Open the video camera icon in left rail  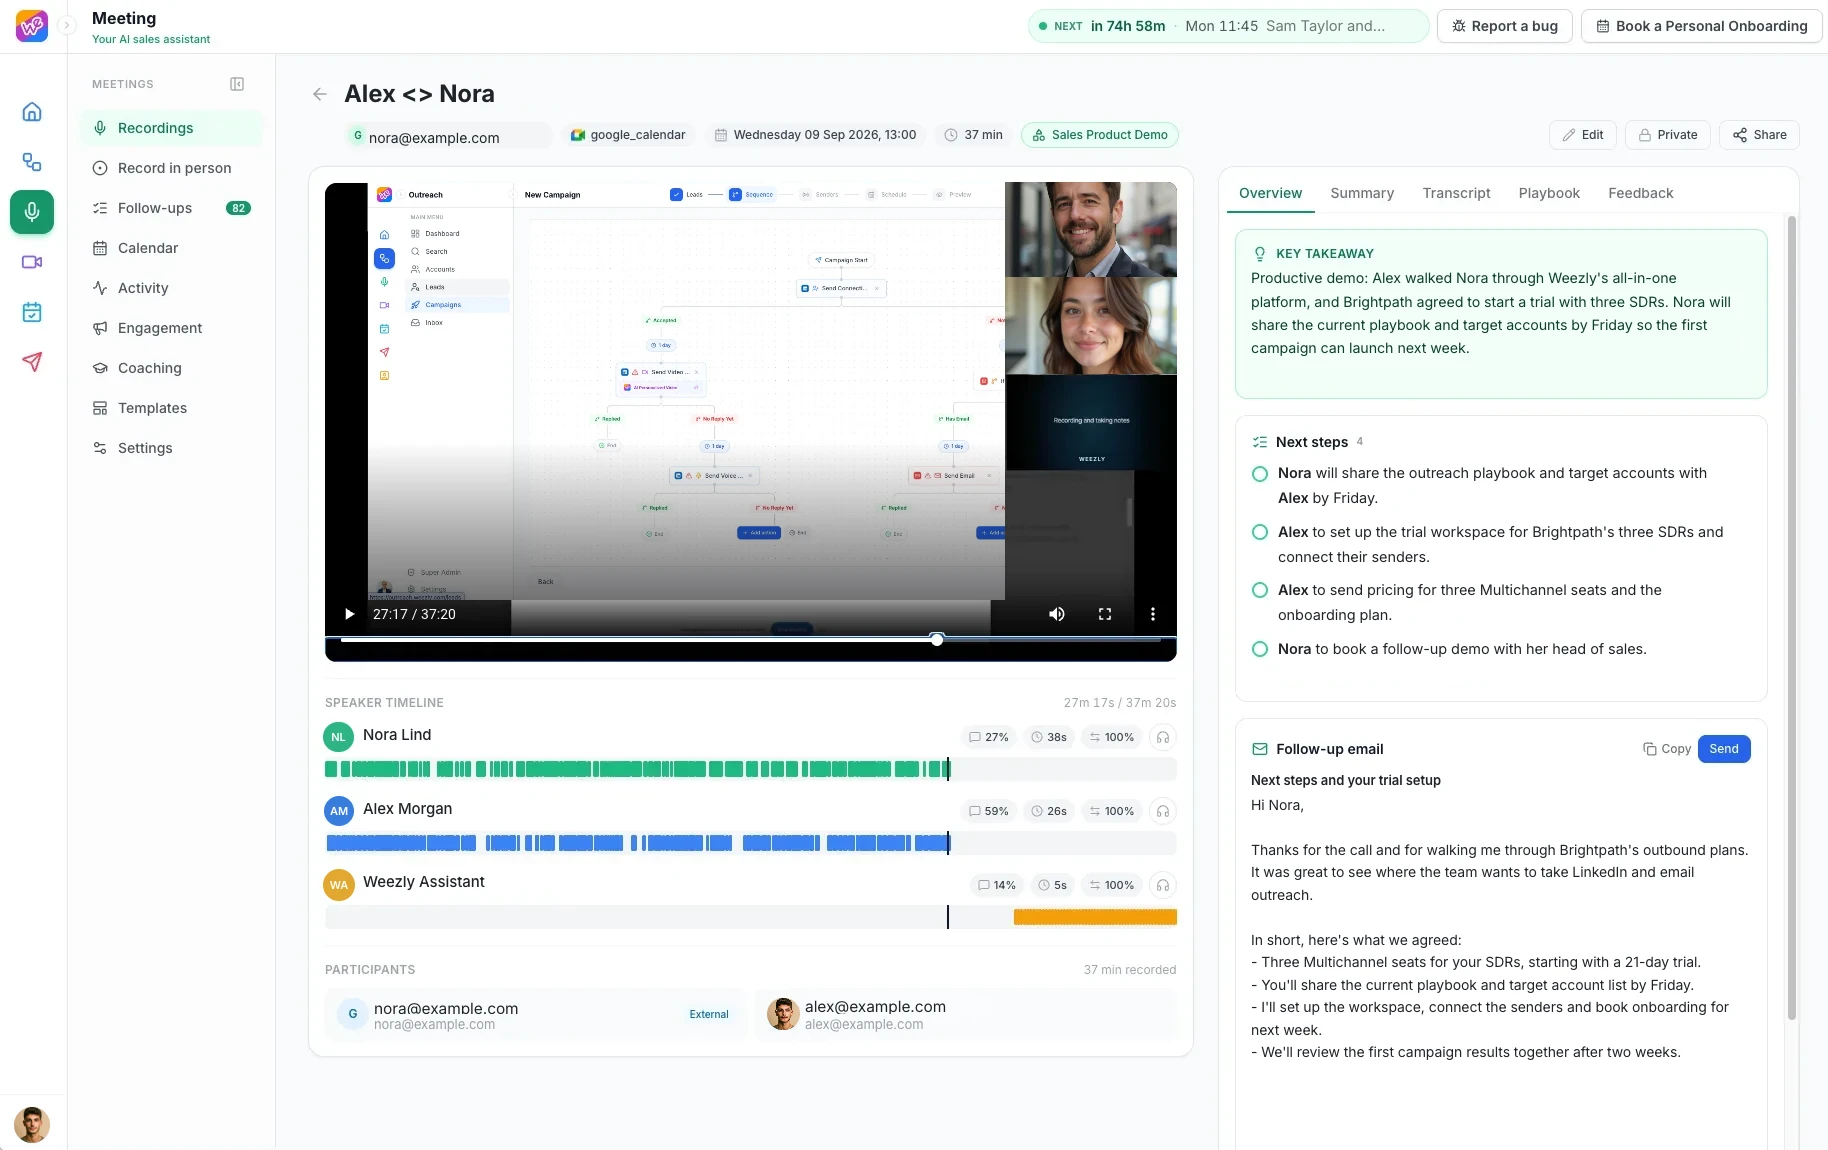(x=32, y=262)
